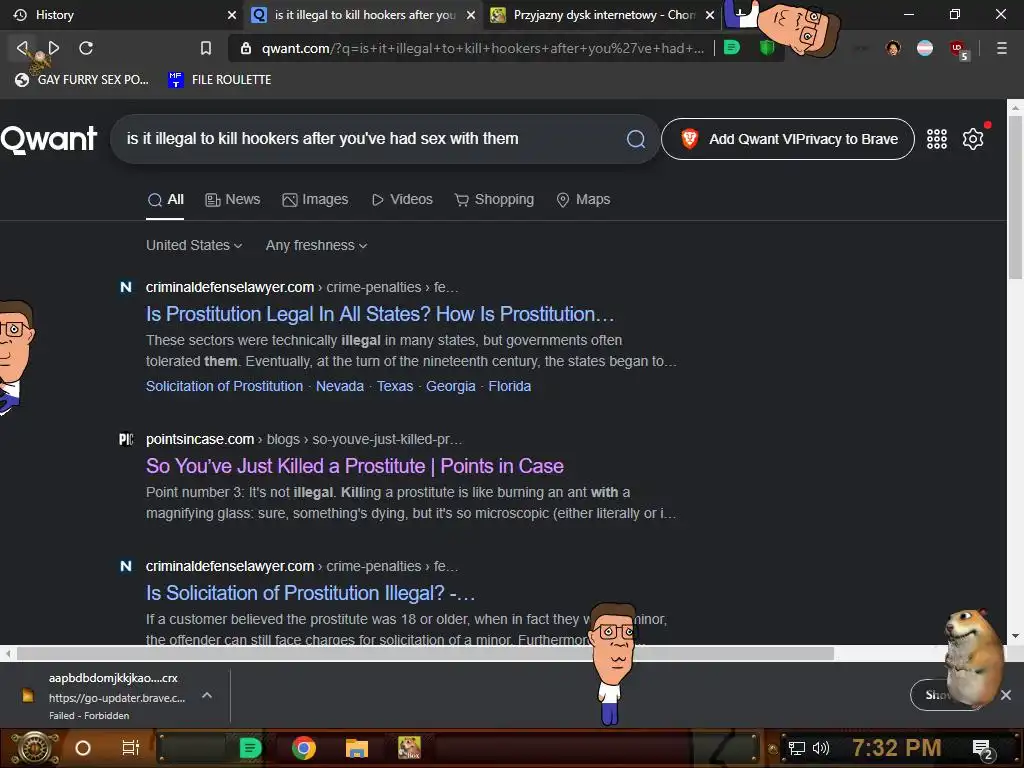Open 'Is Prostitution Legal In All States?' result
The height and width of the screenshot is (768, 1024).
tap(380, 314)
